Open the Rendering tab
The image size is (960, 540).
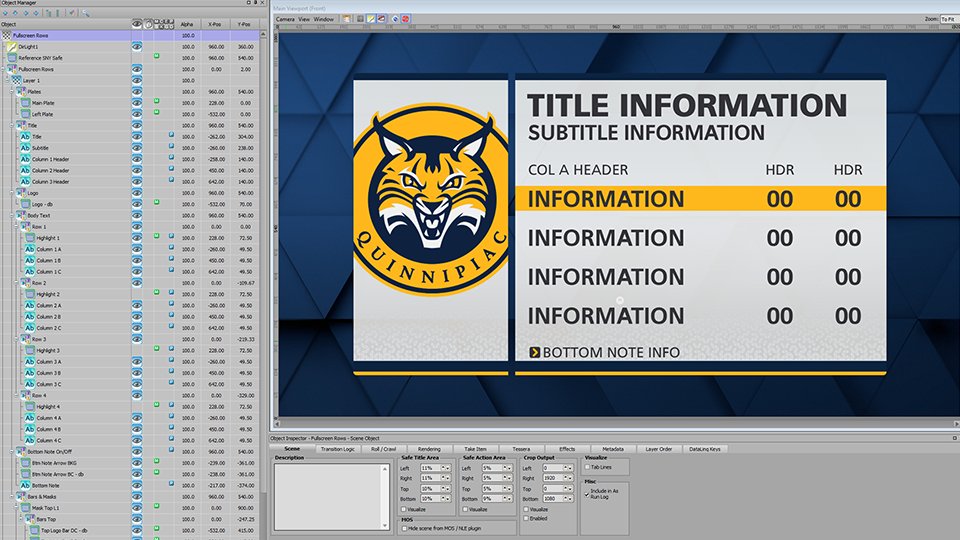click(x=429, y=449)
